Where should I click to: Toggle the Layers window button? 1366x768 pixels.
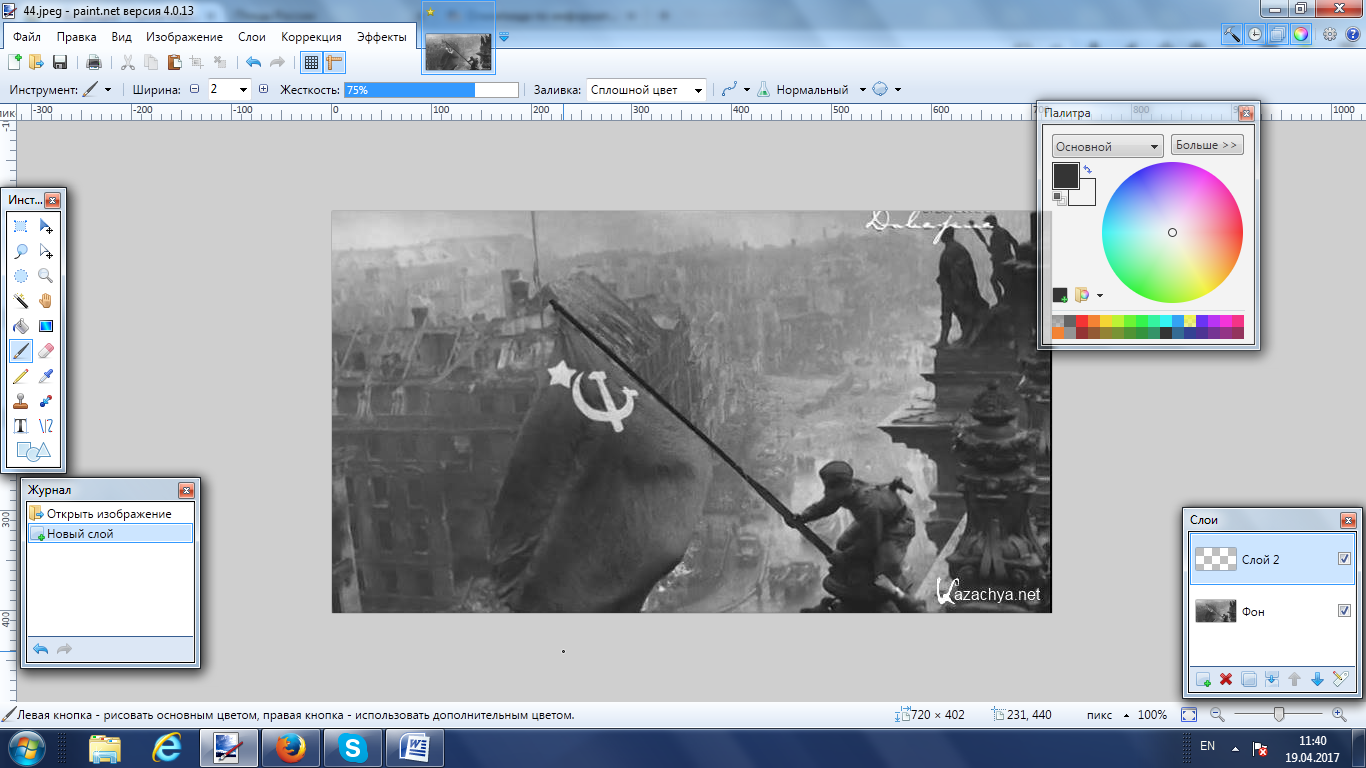click(x=1277, y=34)
